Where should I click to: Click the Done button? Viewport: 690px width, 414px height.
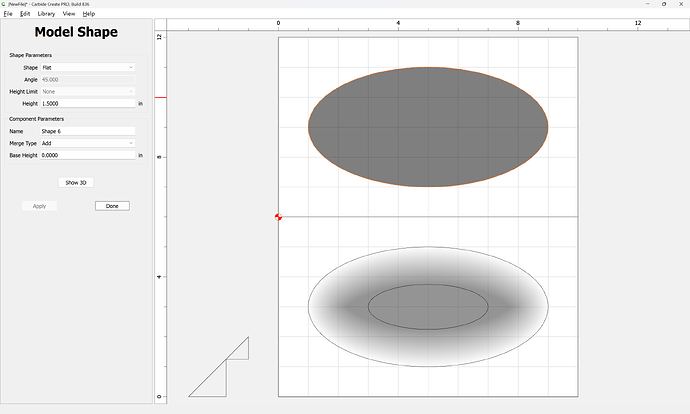coord(112,206)
